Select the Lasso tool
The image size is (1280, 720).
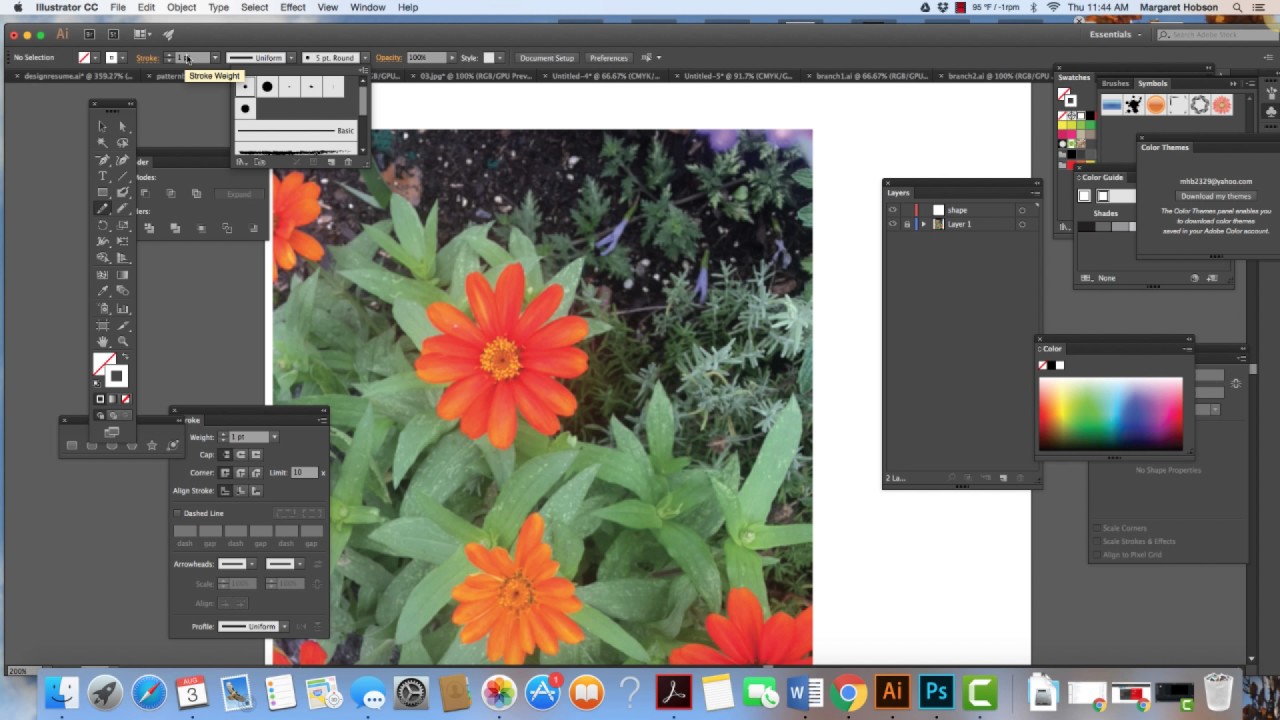click(123, 143)
